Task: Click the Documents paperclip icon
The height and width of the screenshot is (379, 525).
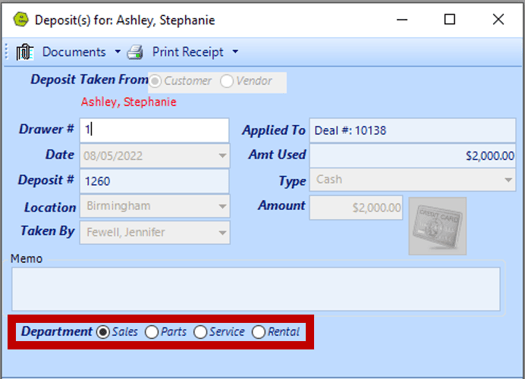Action: point(25,52)
